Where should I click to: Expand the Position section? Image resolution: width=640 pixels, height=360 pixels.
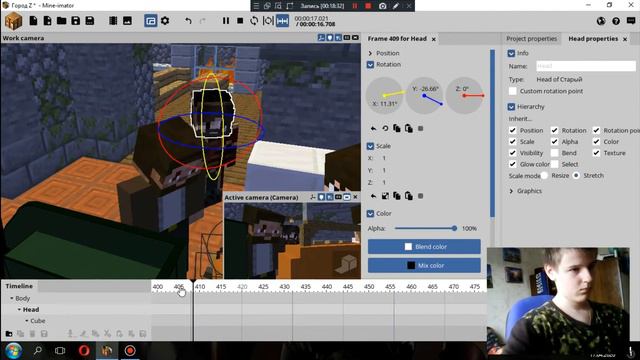[x=370, y=53]
